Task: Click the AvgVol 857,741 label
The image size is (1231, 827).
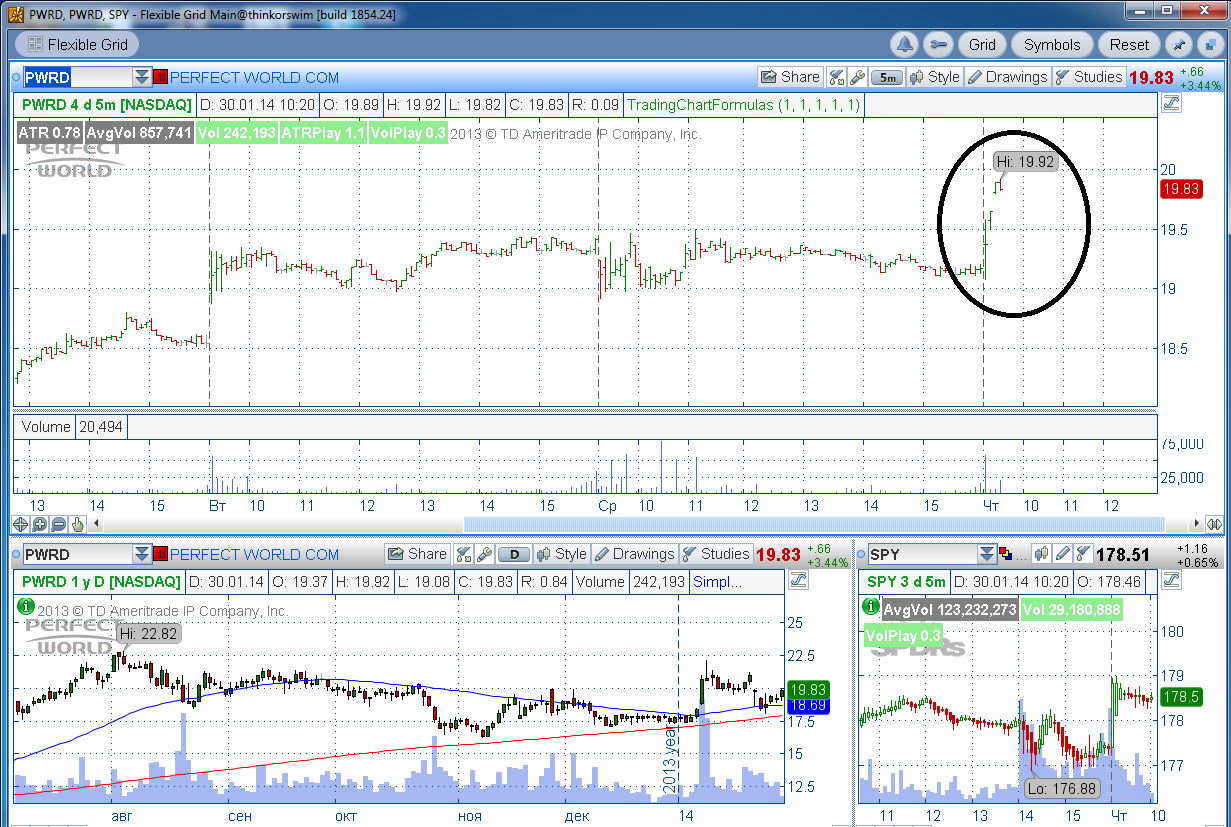Action: coord(138,133)
